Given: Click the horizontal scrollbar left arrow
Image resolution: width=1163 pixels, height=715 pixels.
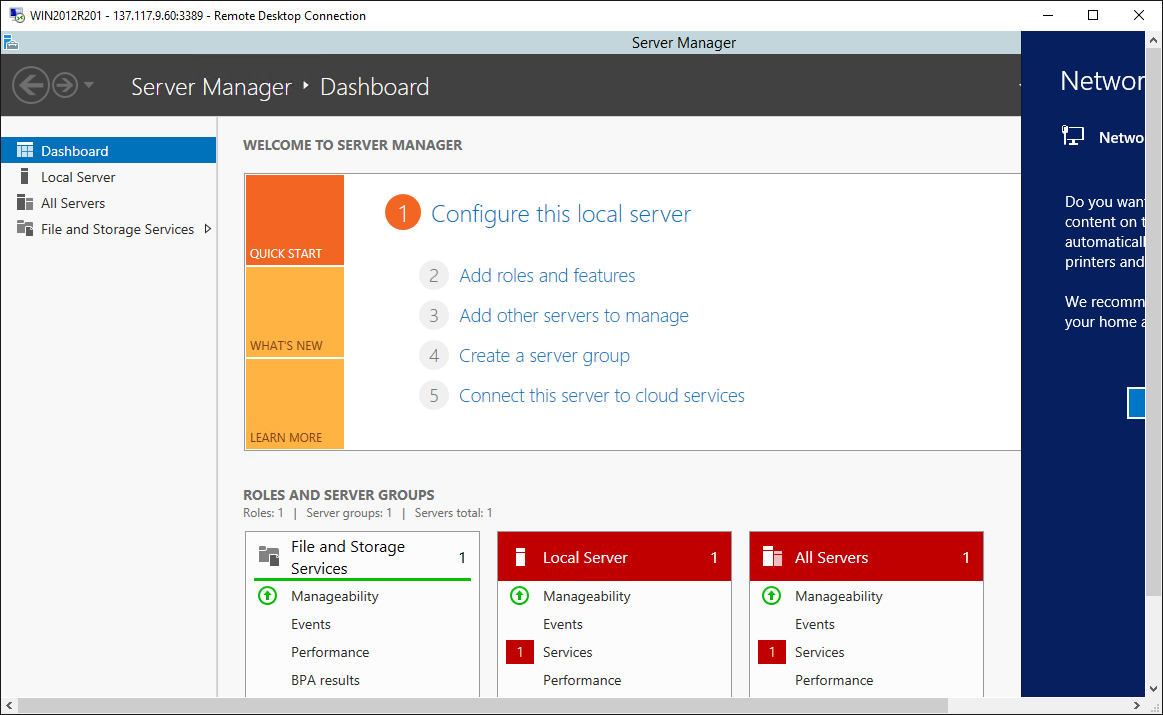Looking at the screenshot, I should [x=9, y=705].
